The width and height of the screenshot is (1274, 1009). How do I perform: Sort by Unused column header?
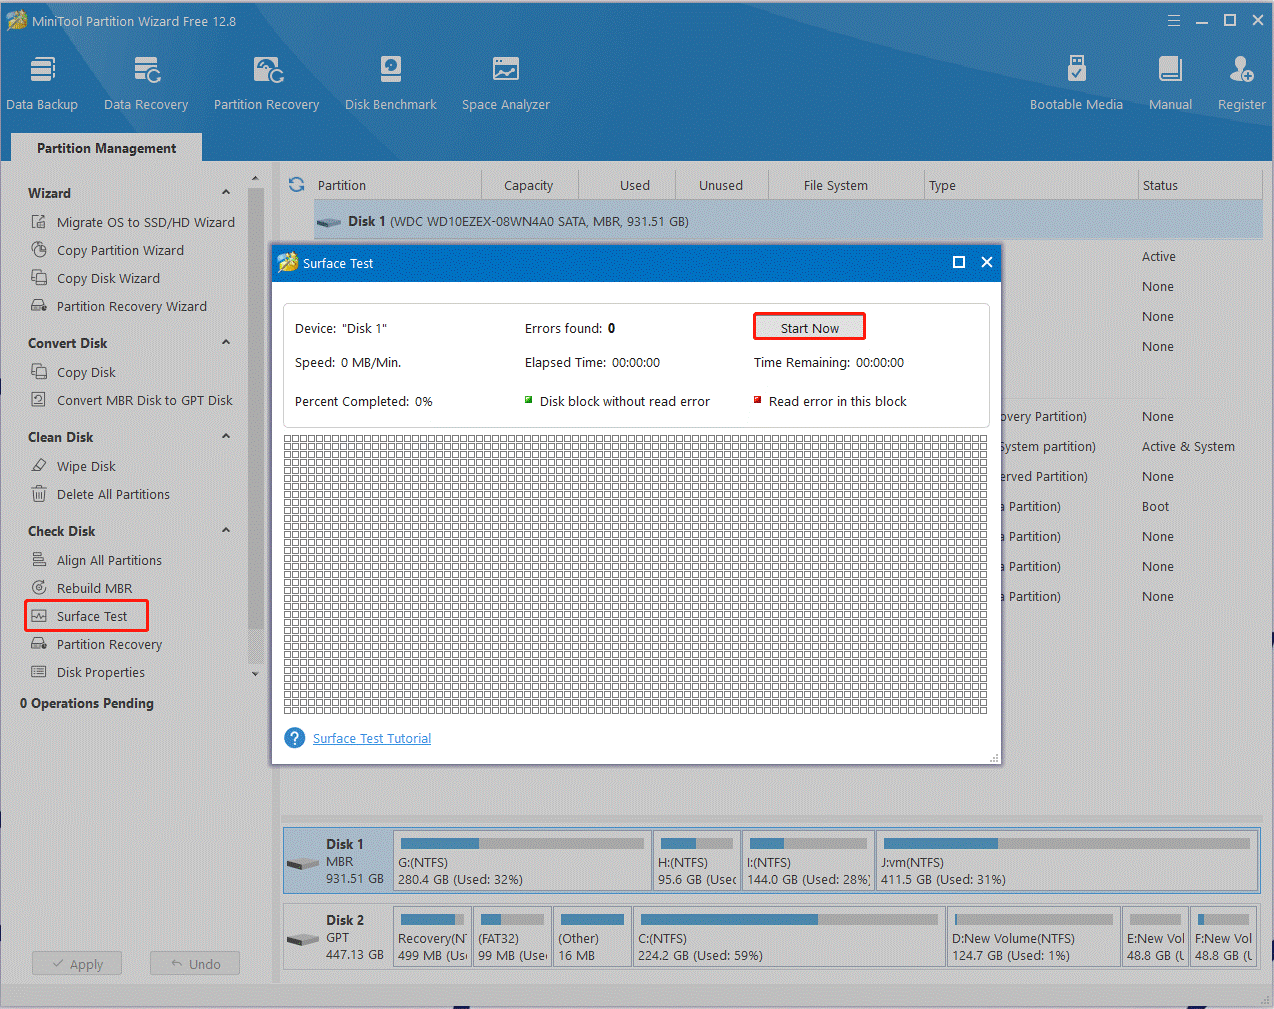point(721,185)
